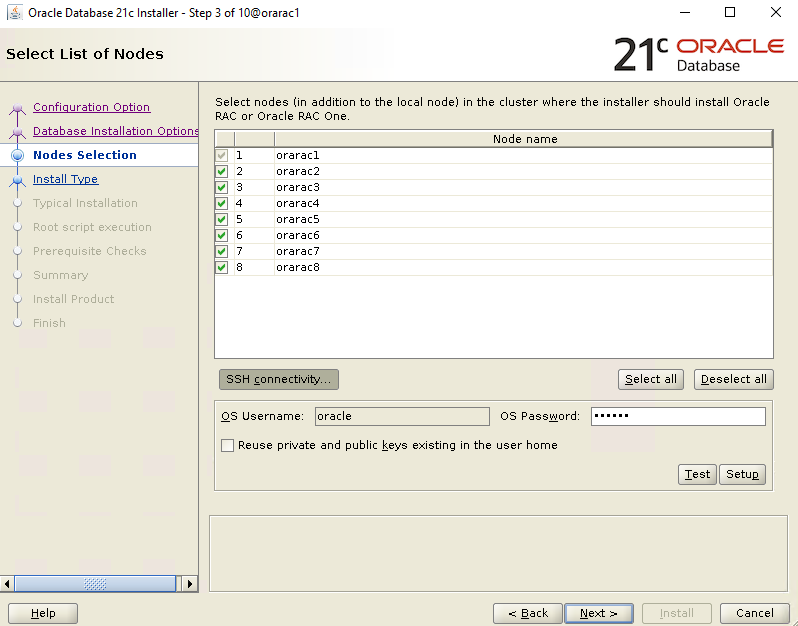The height and width of the screenshot is (626, 798).
Task: Click left arrow of sidebar scrollbar
Action: 7,584
